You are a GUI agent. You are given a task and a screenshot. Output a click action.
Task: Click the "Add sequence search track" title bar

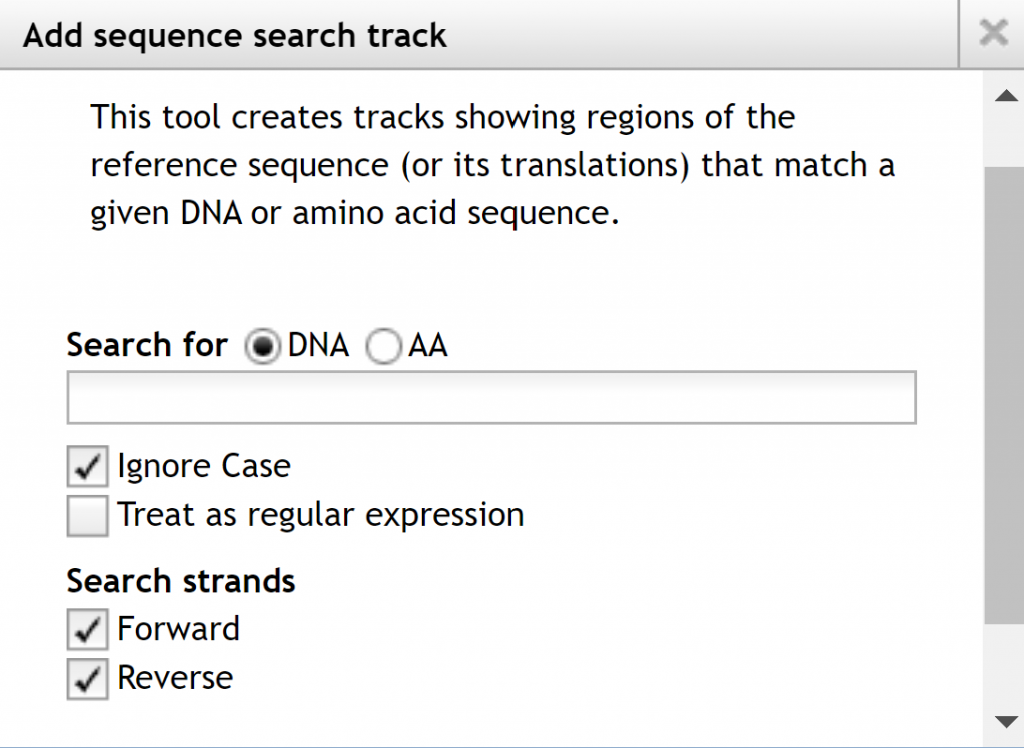[235, 36]
